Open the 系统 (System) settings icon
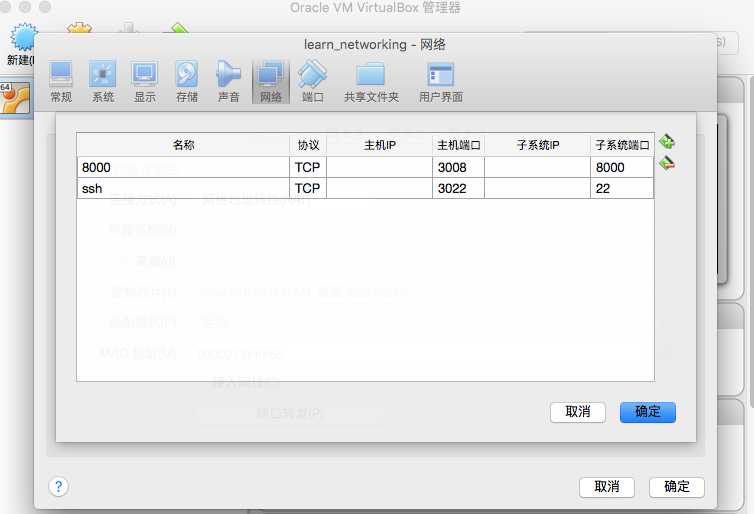754x514 pixels. pyautogui.click(x=102, y=82)
